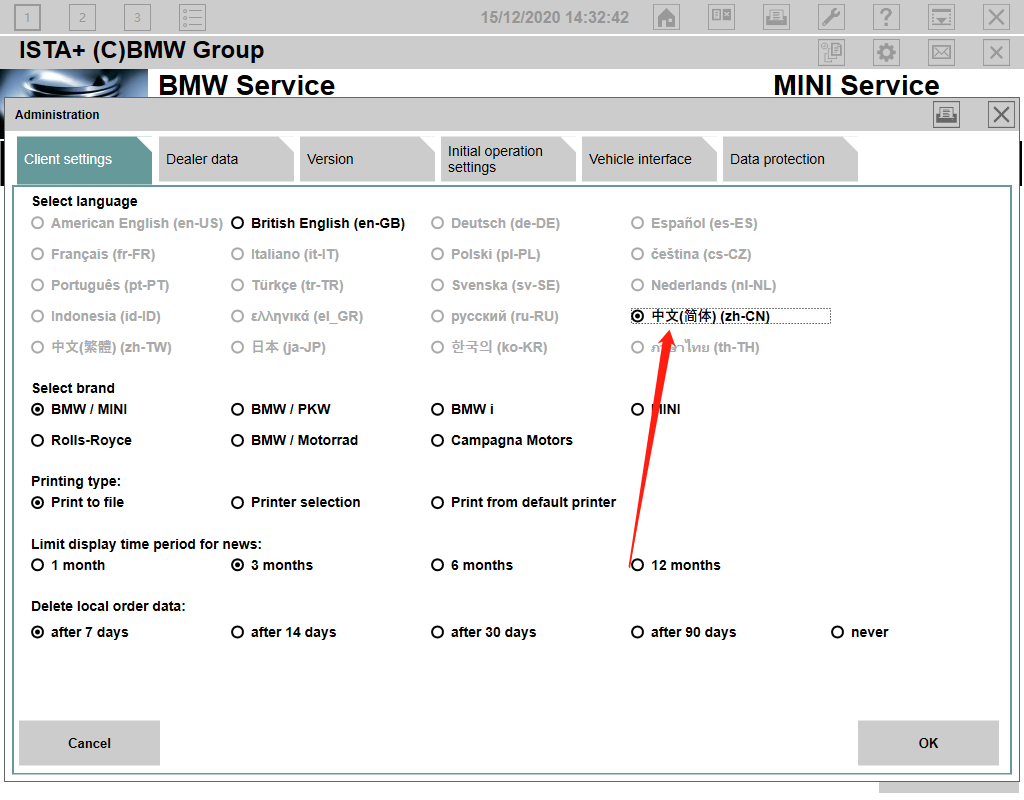
Task: Open the envelope message icon
Action: pos(941,53)
